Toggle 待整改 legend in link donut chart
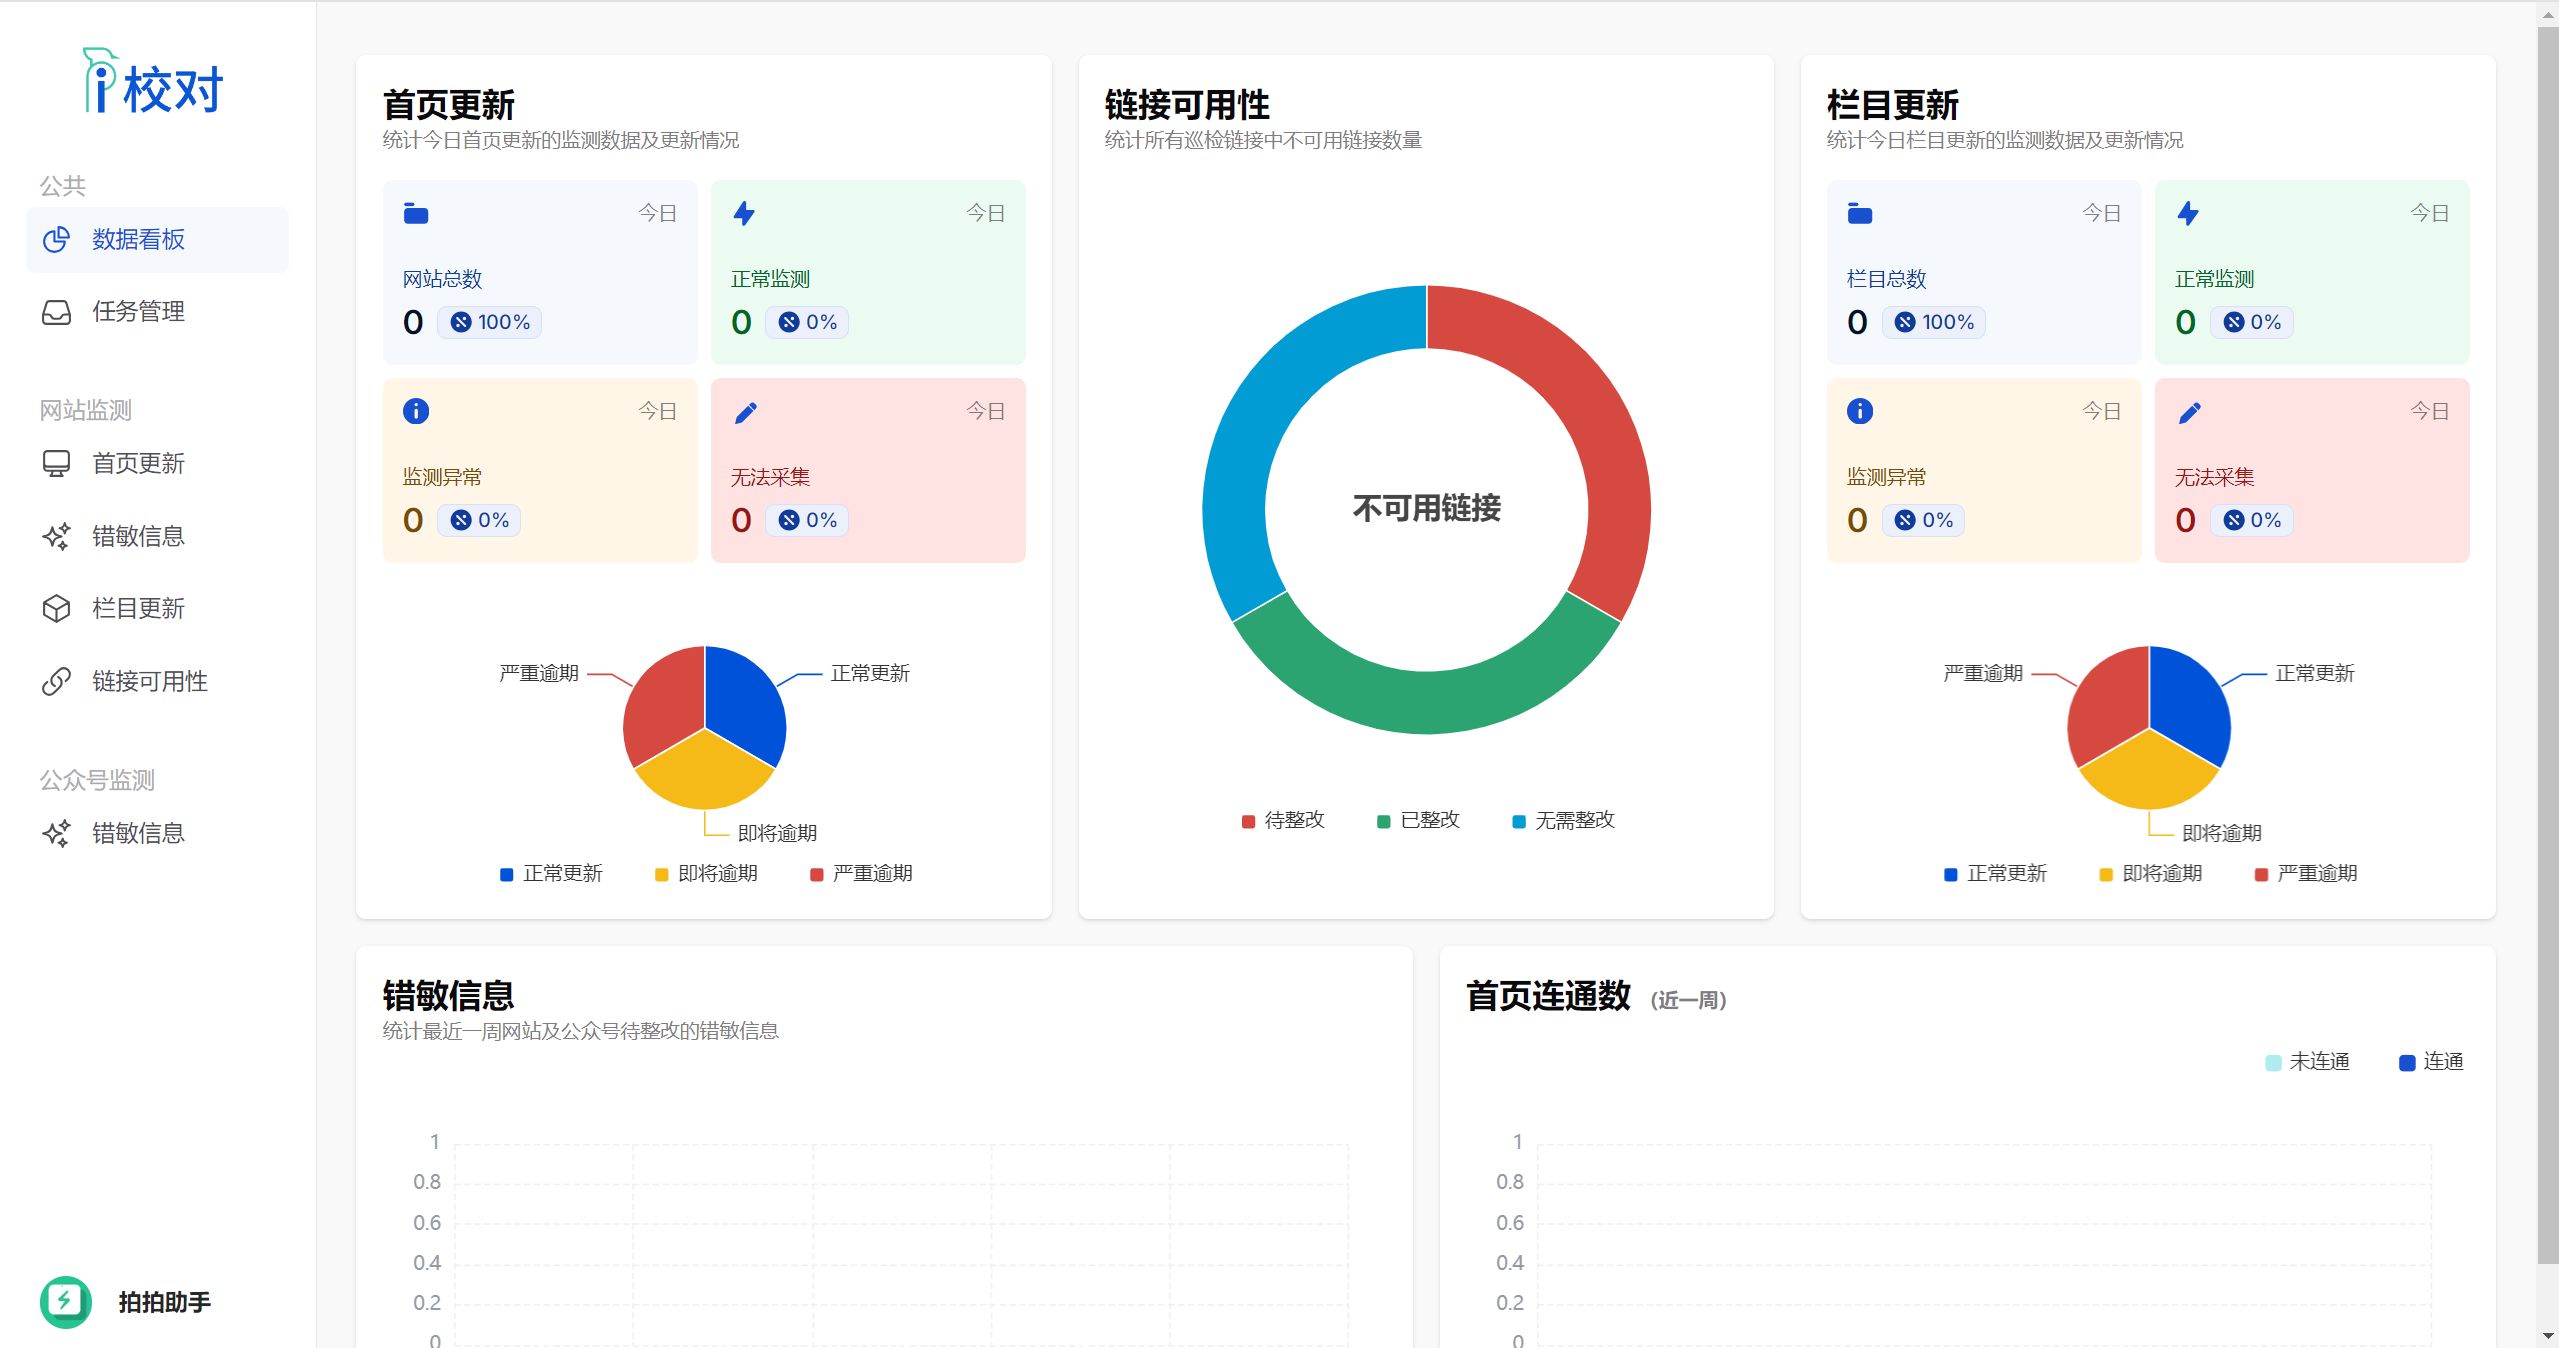Image resolution: width=2559 pixels, height=1348 pixels. coord(1283,821)
